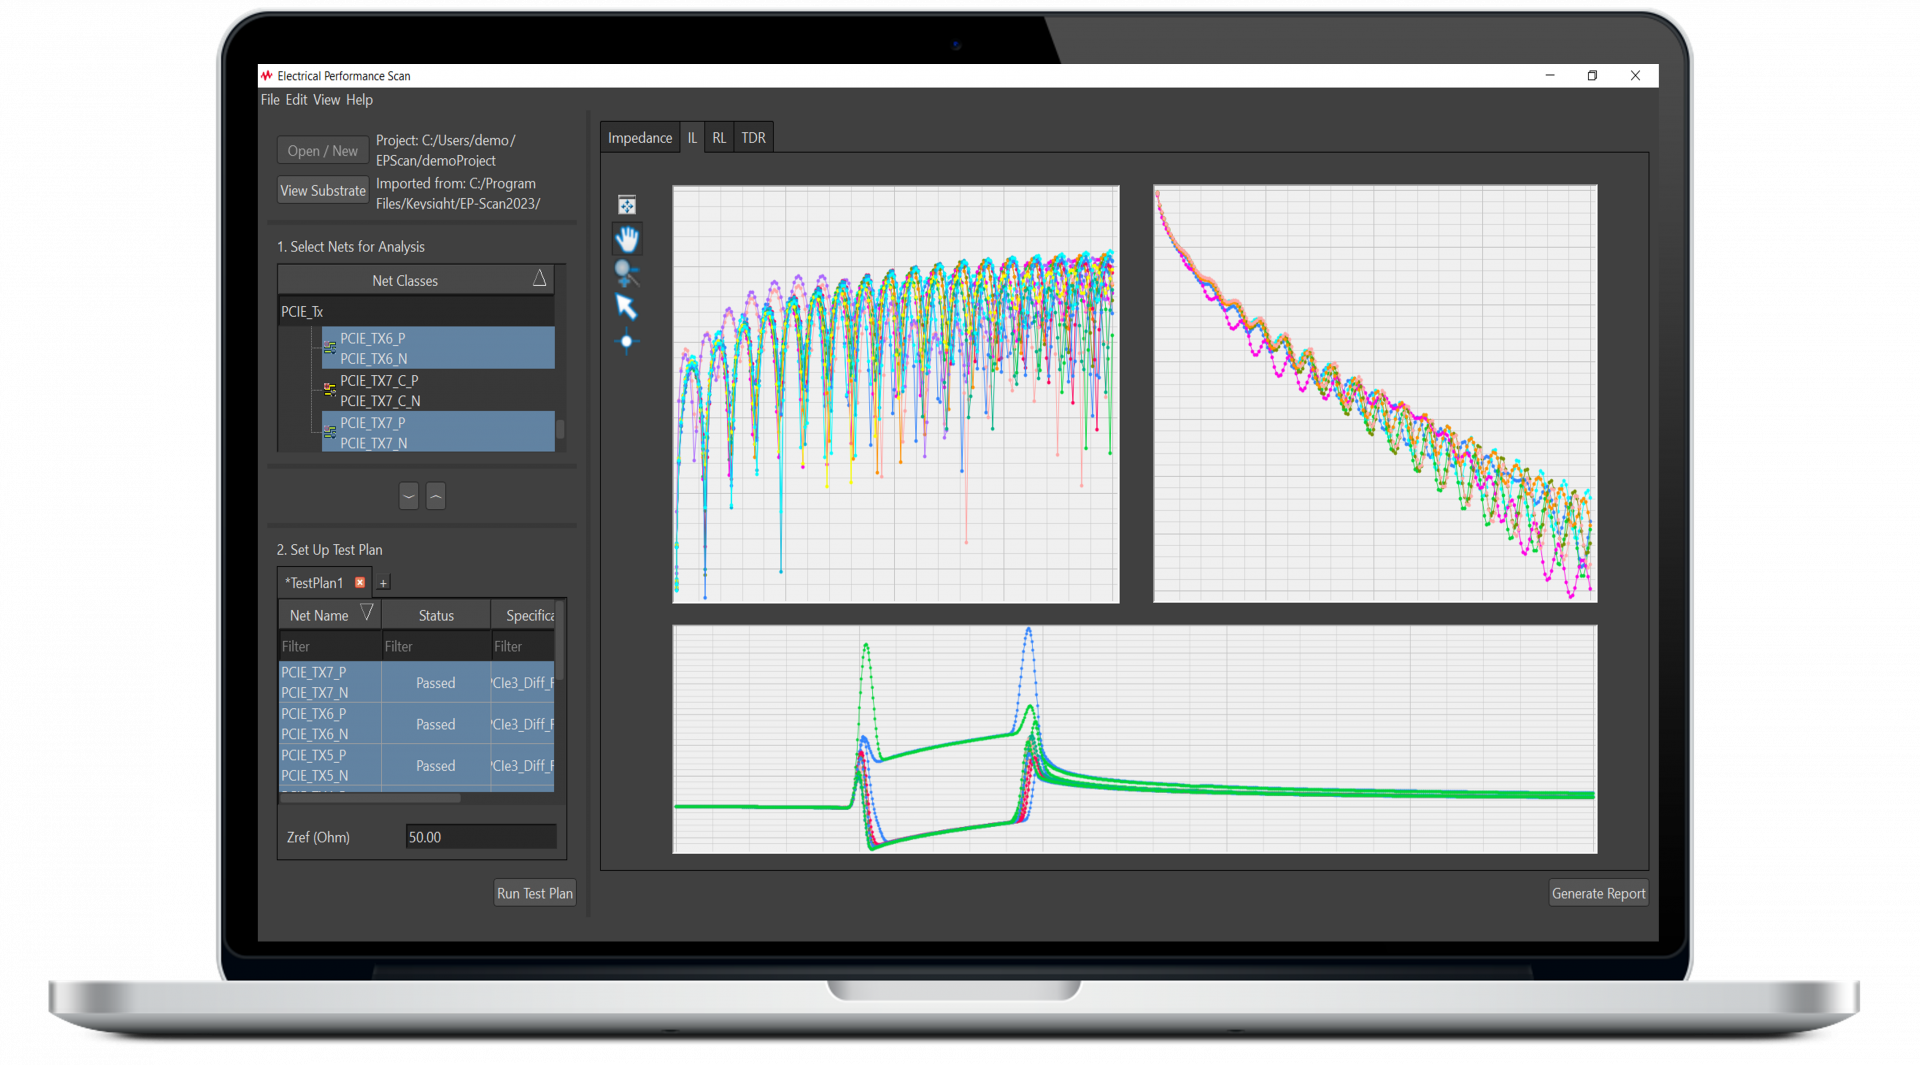Switch to the RL tab
Viewport: 1920px width, 1065px height.
tap(719, 138)
